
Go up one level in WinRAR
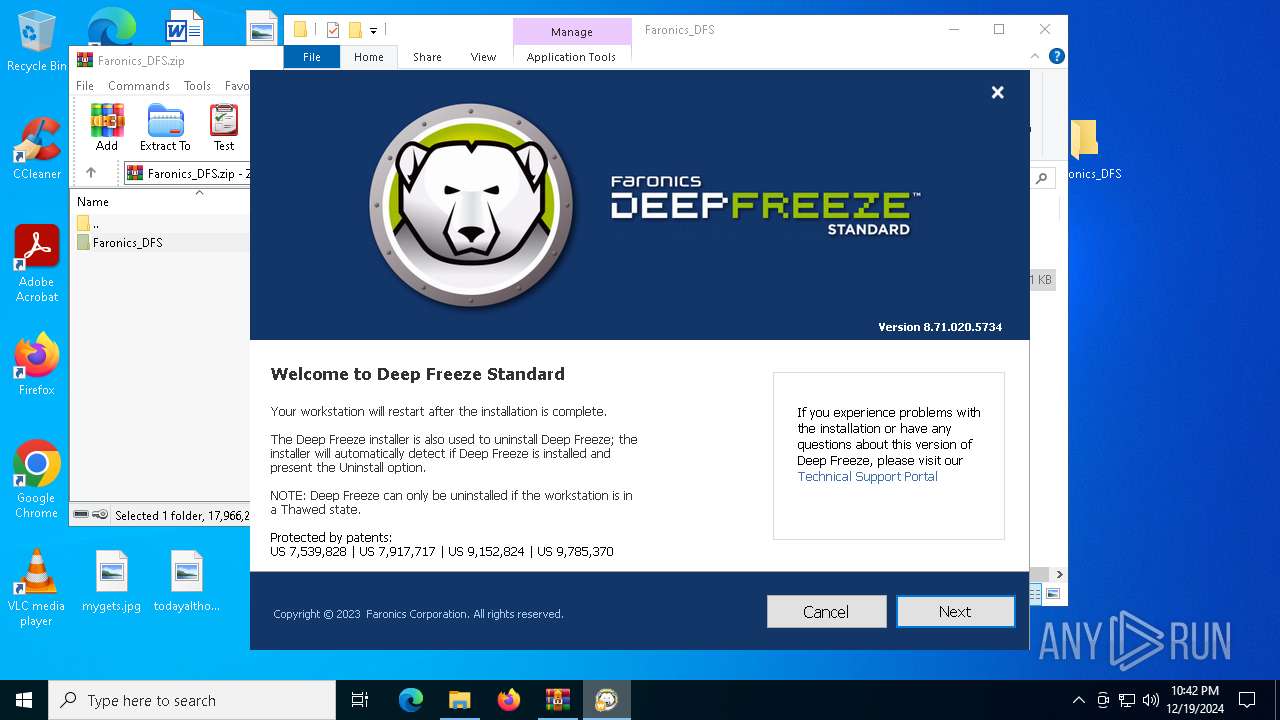(x=91, y=173)
